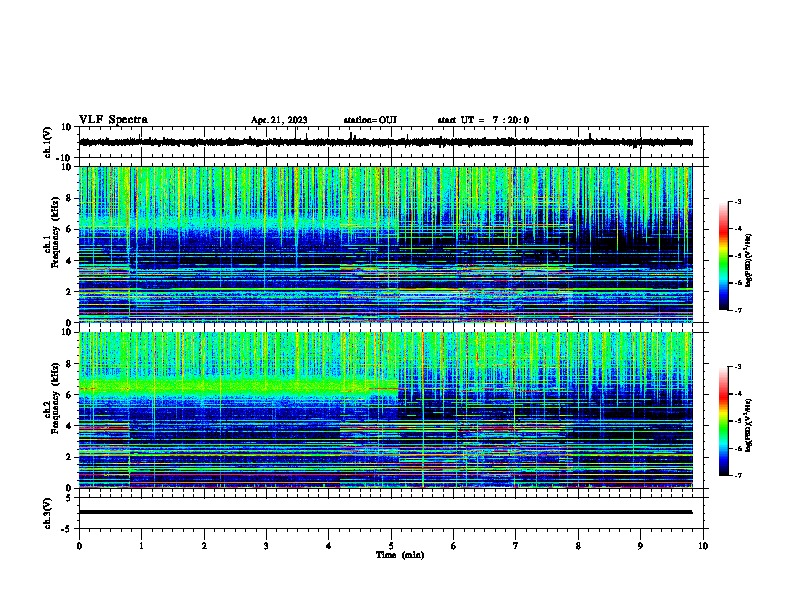
Task: Click the "0" tick on the time axis
Action: click(x=79, y=546)
